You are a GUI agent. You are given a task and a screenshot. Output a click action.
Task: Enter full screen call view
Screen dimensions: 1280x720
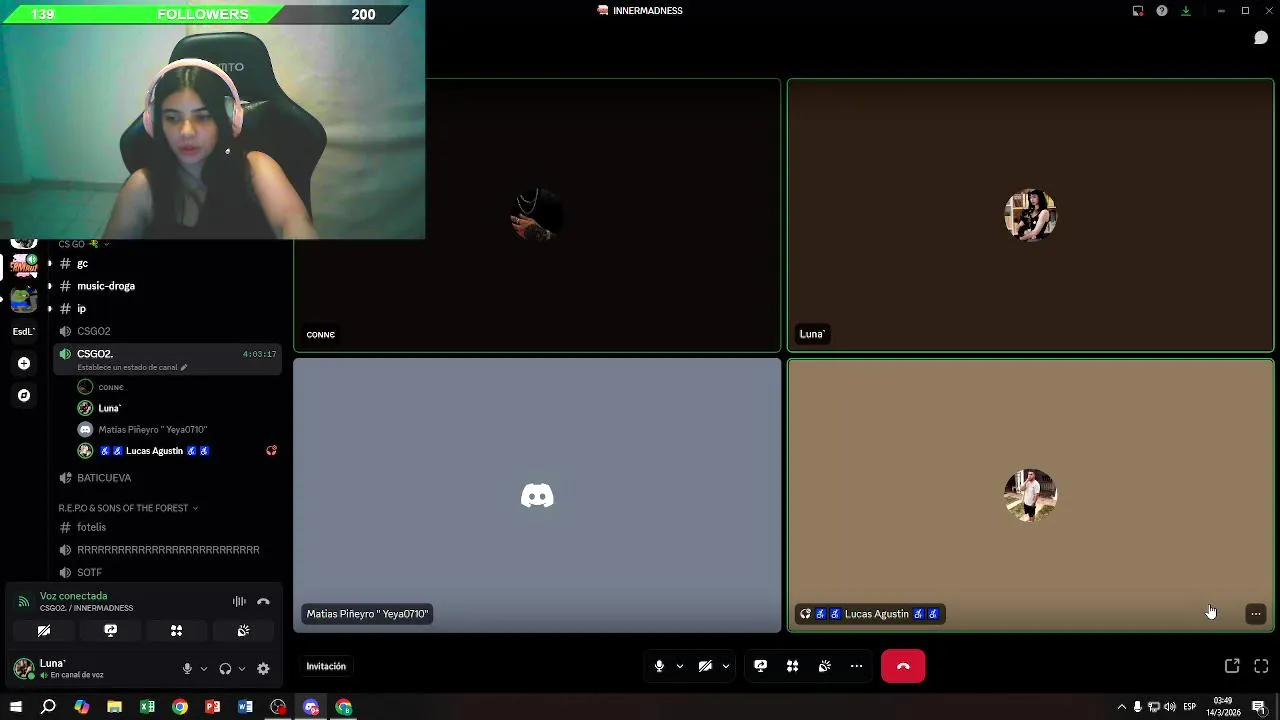click(x=1261, y=666)
